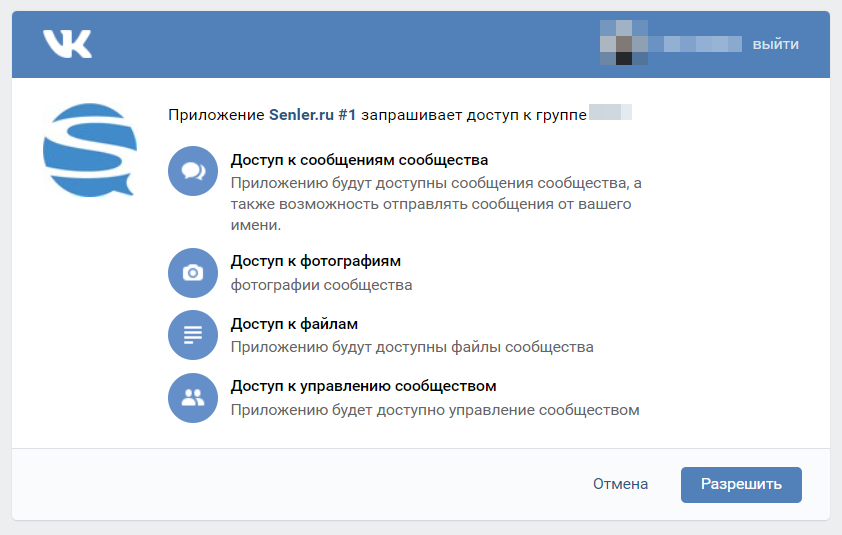Viewport: 842px width, 535px height.
Task: Click the photos access camera icon
Action: pyautogui.click(x=193, y=273)
